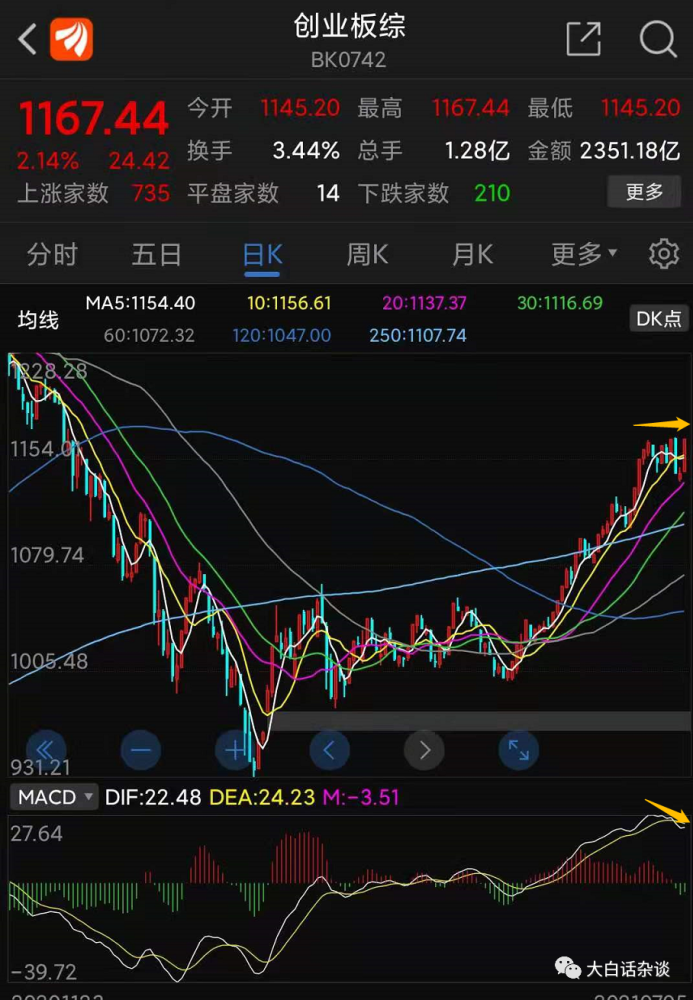Tap the 20:1137.37 moving average value

(x=425, y=303)
